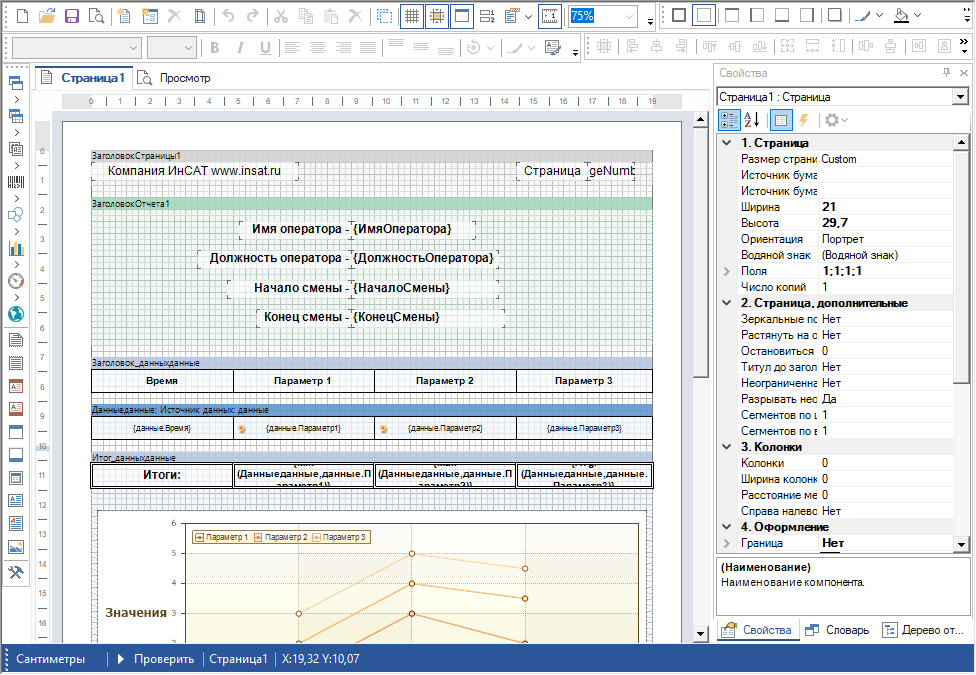Click Проверить button in status bar
976x675 pixels.
click(156, 659)
